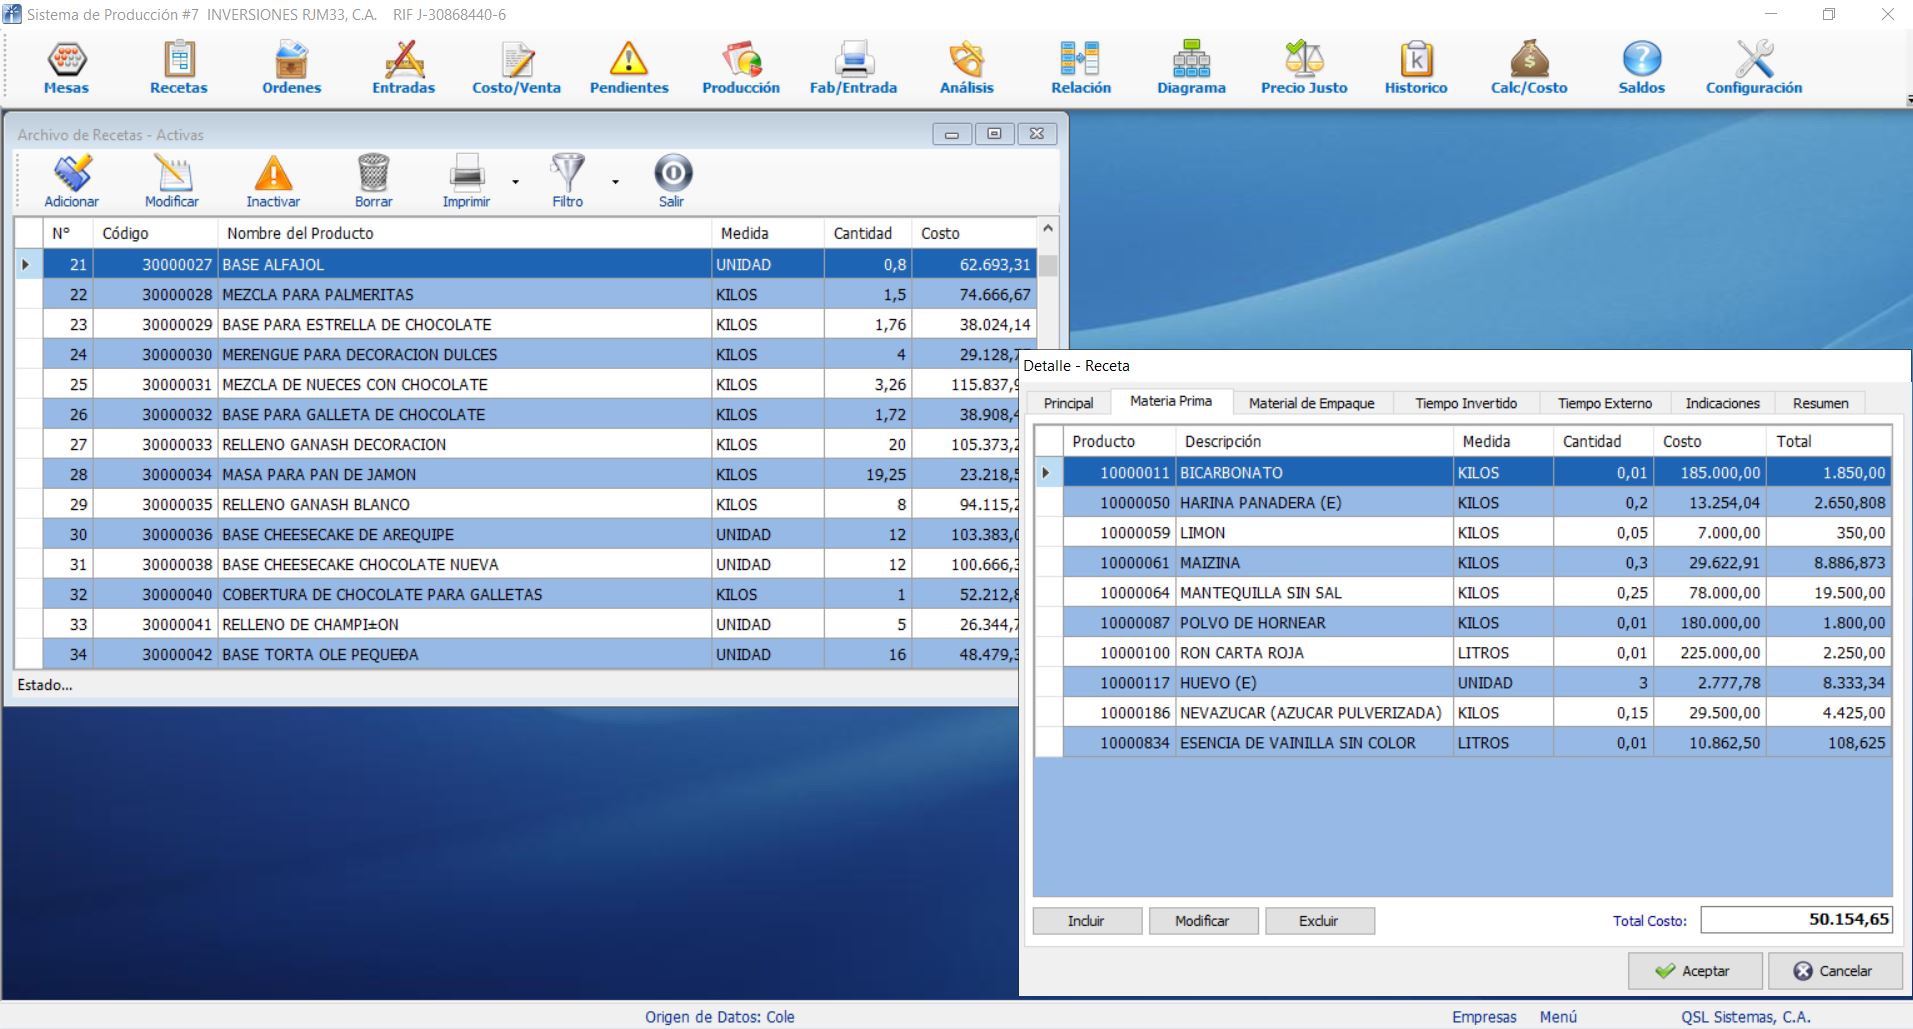This screenshot has width=1913, height=1029.
Task: Open the Saldos question mark icon
Action: (x=1642, y=60)
